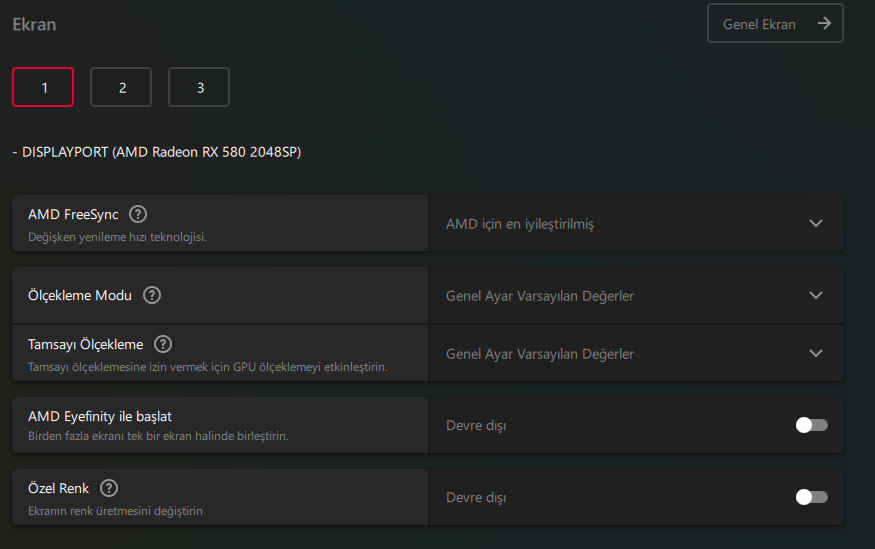Switch to display tab 3

(199, 87)
